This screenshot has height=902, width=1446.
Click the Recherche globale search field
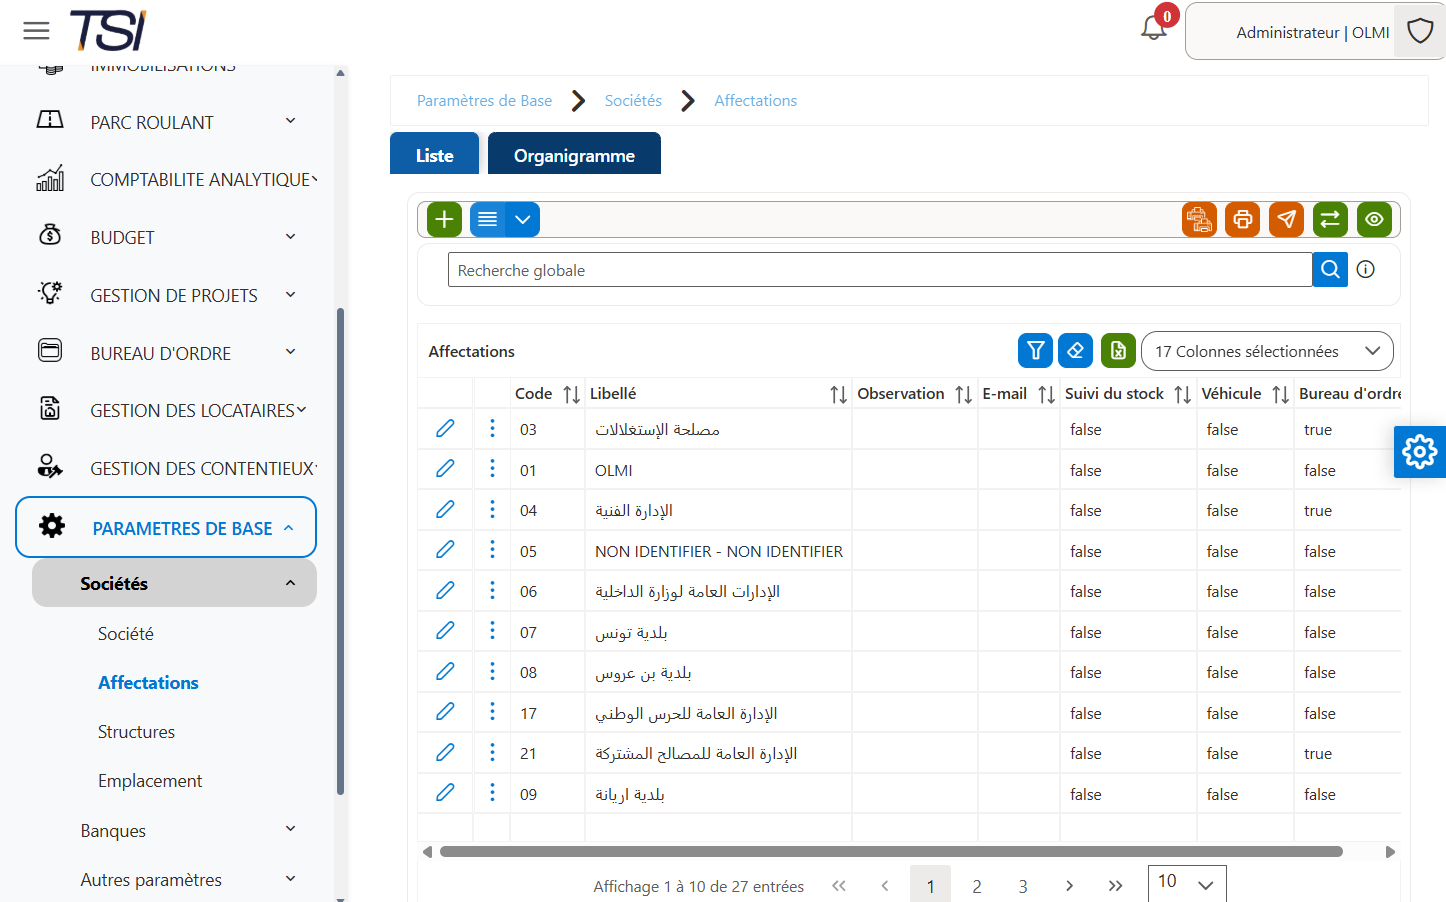click(x=880, y=270)
